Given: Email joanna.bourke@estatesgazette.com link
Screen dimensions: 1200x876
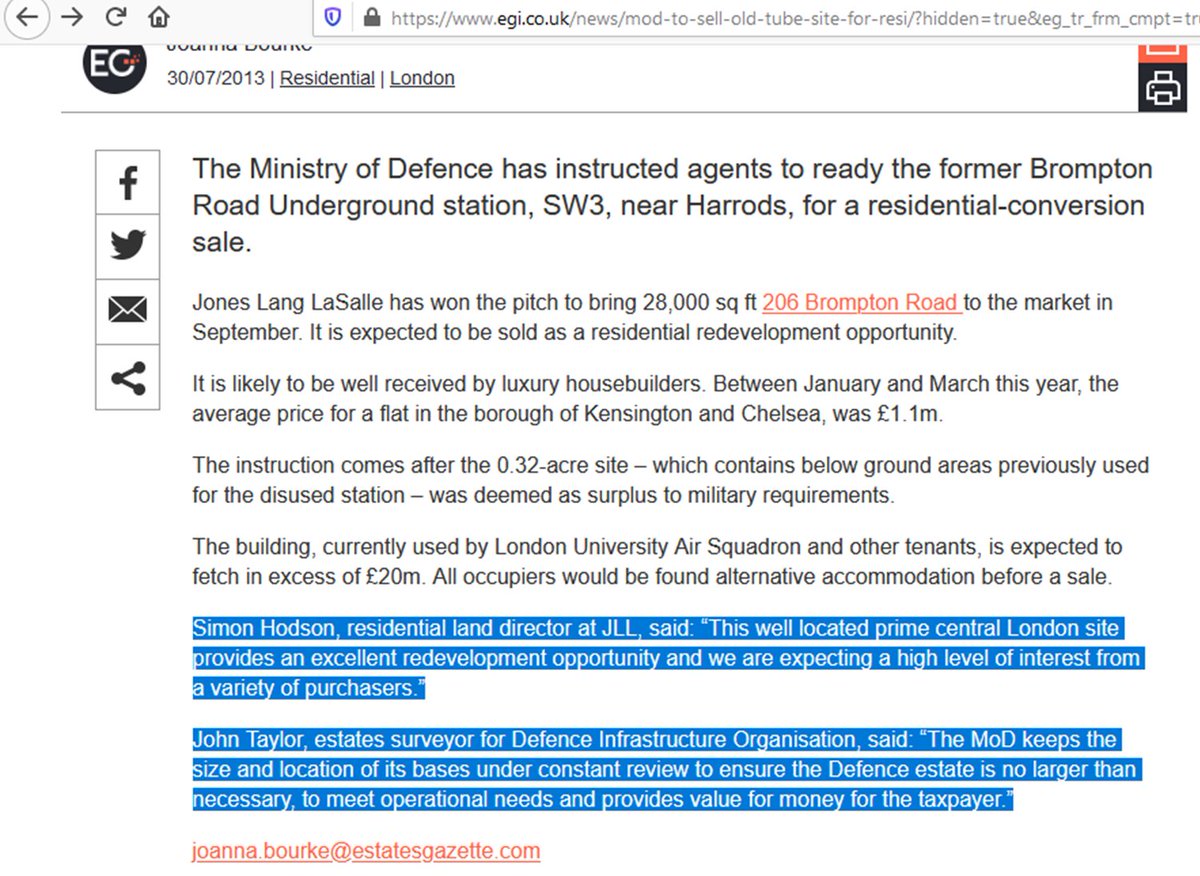Looking at the screenshot, I should [x=366, y=851].
